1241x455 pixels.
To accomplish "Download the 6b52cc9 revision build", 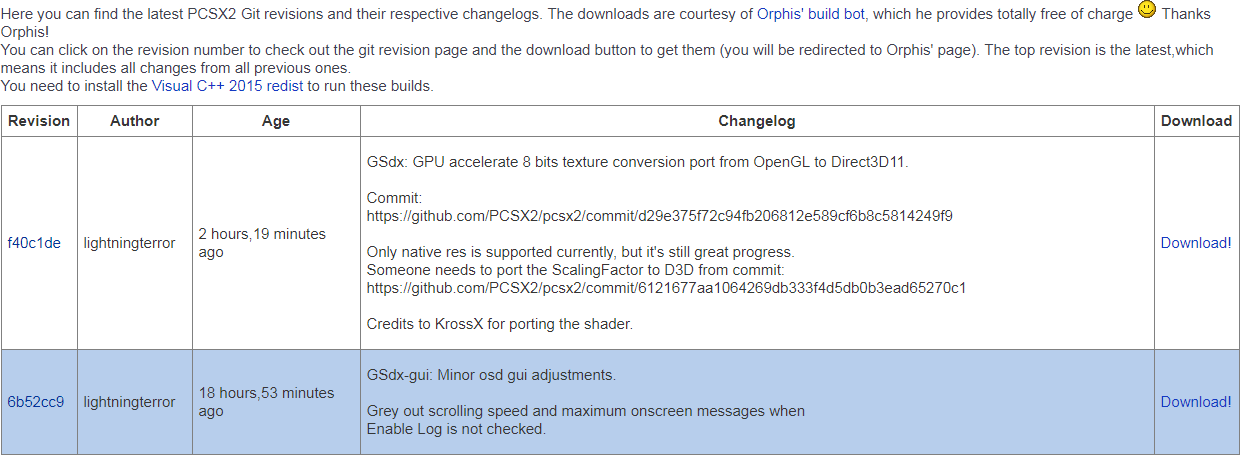I will [1196, 402].
